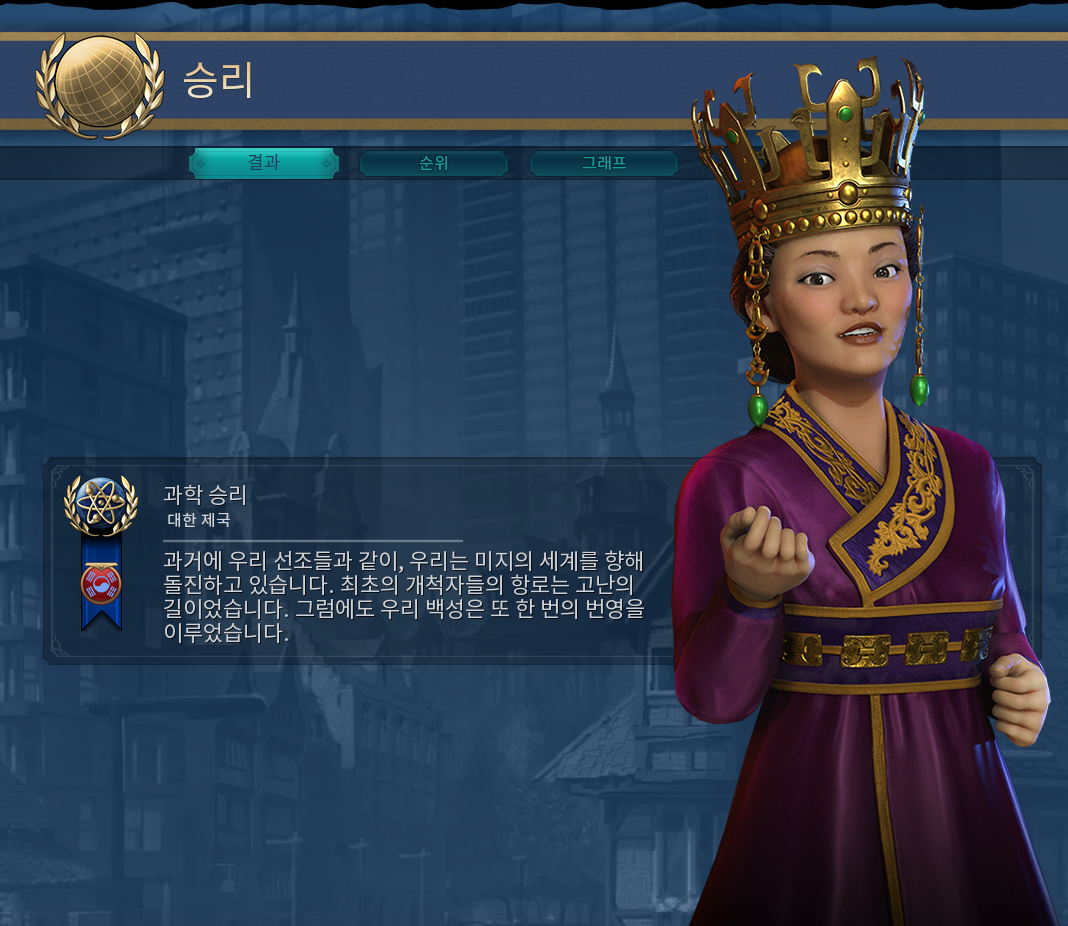Screen dimensions: 1068x926
Task: Click the leader's raised fist
Action: click(x=766, y=552)
